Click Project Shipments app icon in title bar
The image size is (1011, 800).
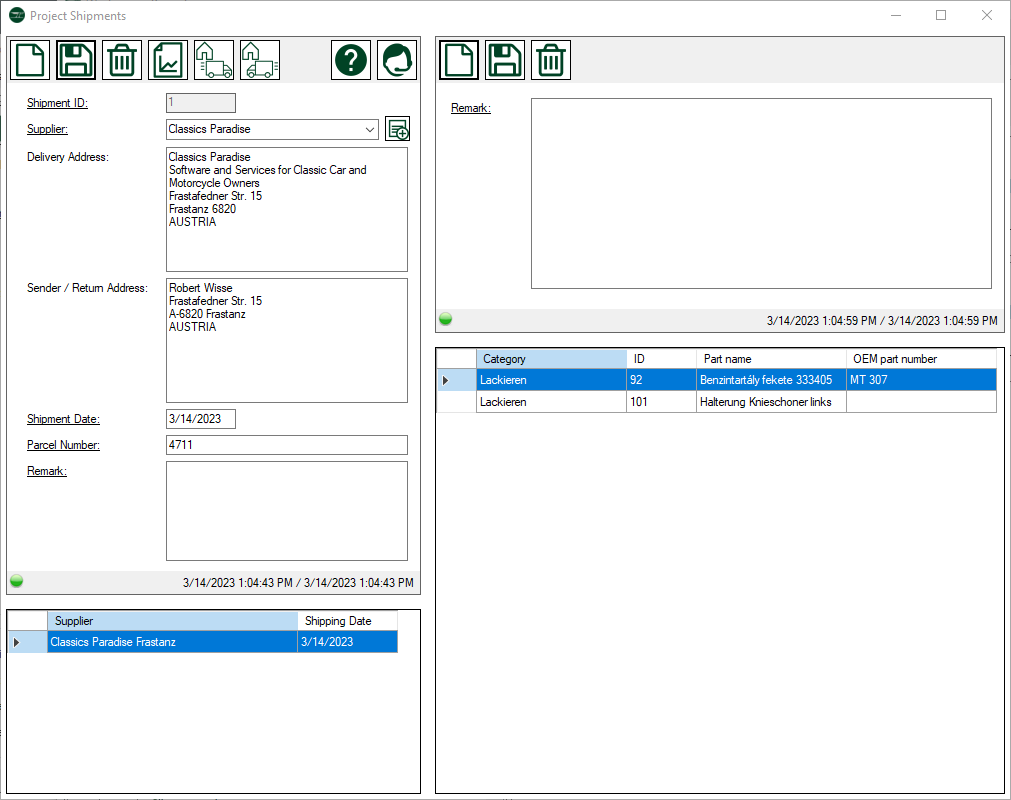pos(17,15)
